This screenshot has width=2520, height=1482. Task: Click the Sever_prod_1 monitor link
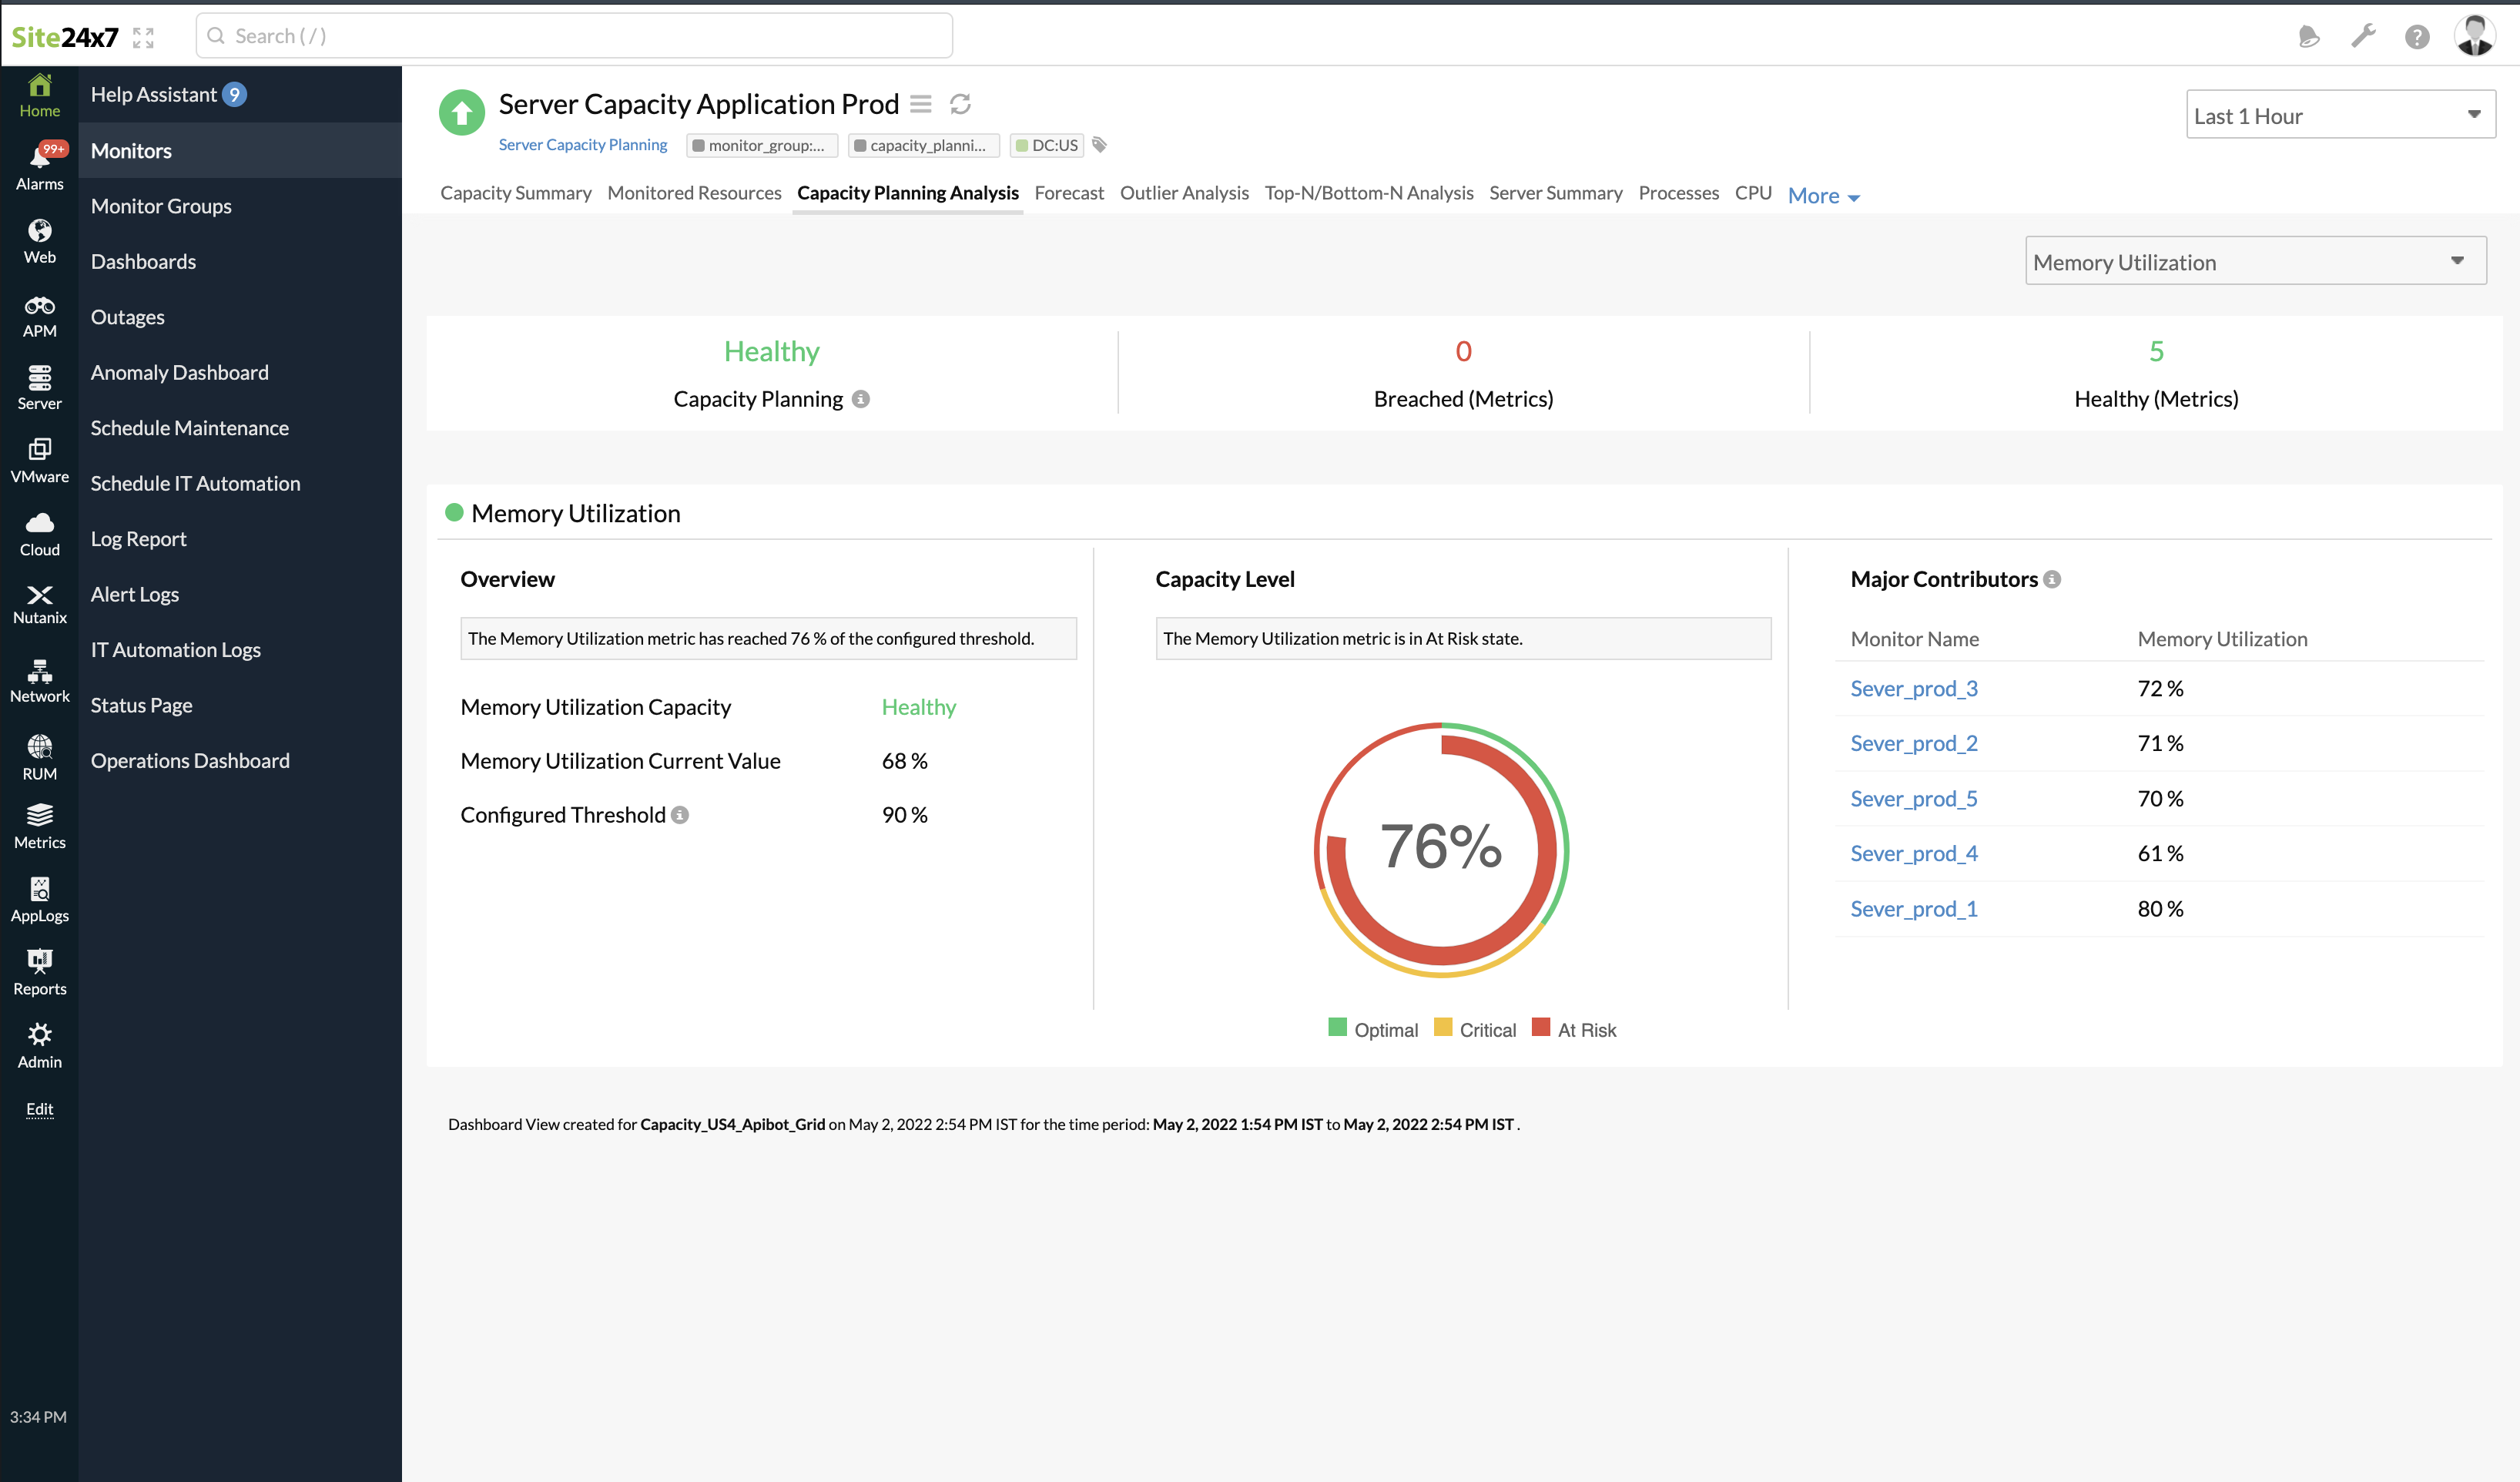1912,907
